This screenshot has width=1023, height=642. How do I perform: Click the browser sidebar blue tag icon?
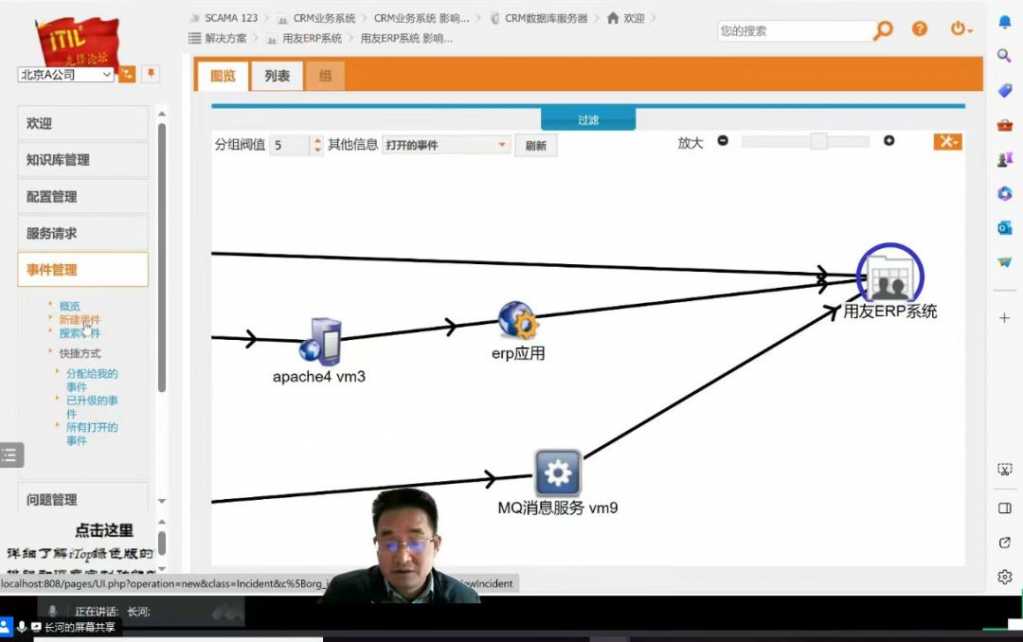point(1005,91)
